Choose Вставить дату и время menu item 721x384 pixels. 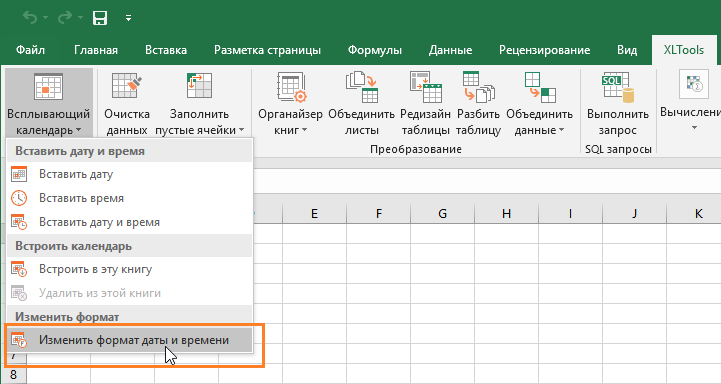pos(129,222)
